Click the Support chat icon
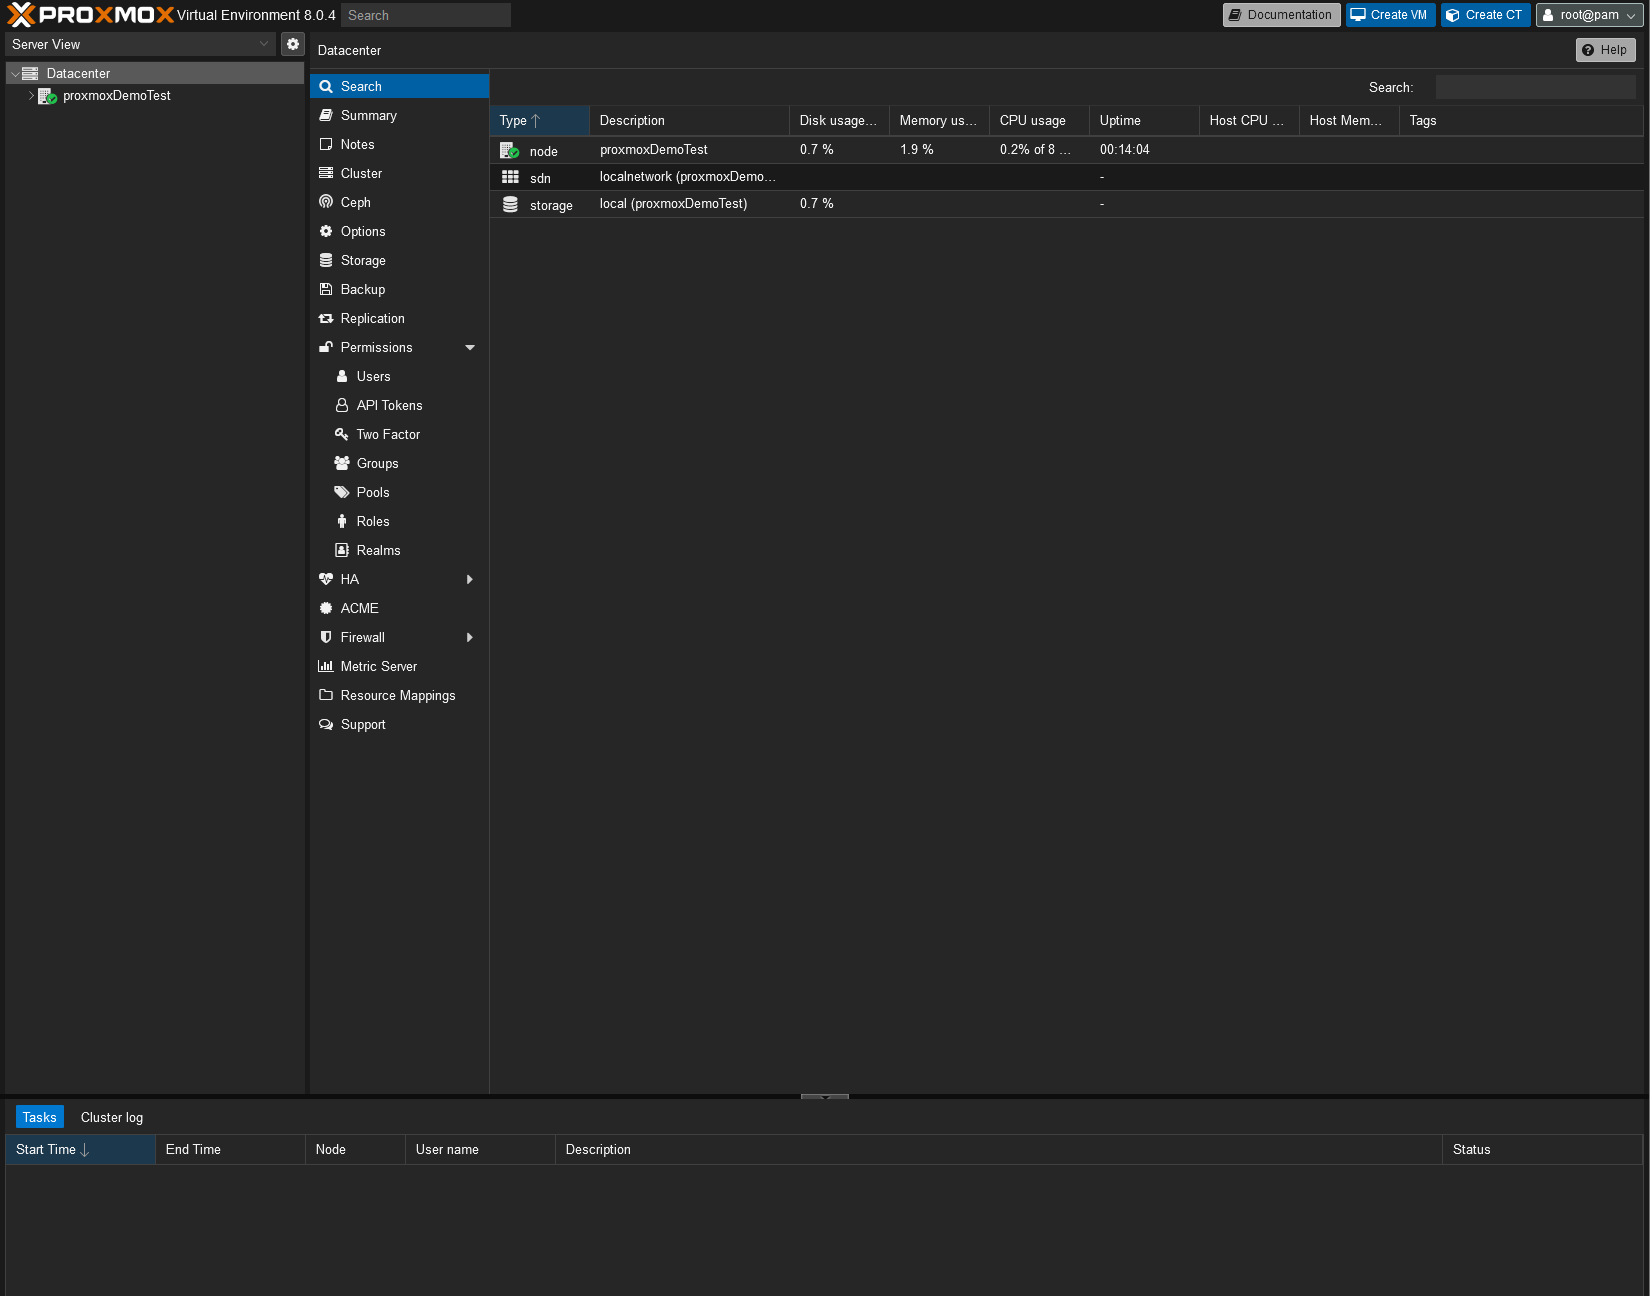The width and height of the screenshot is (1650, 1296). 326,724
